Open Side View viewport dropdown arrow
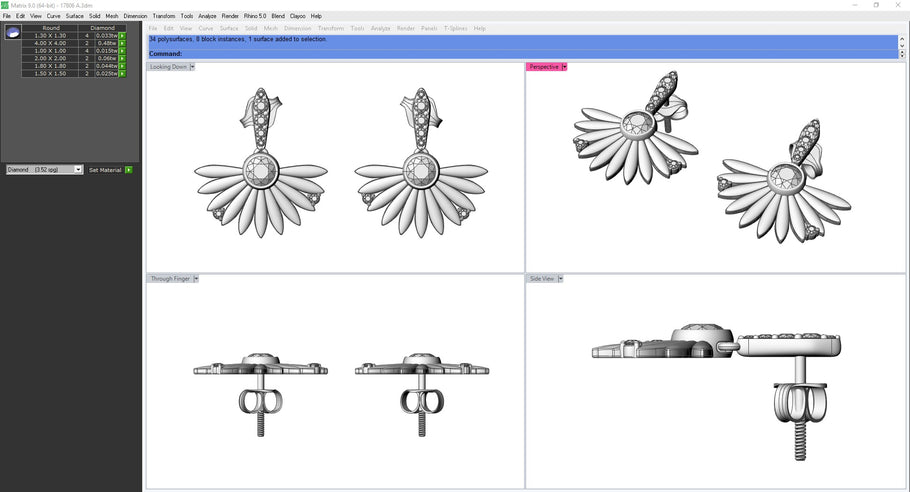 (560, 279)
